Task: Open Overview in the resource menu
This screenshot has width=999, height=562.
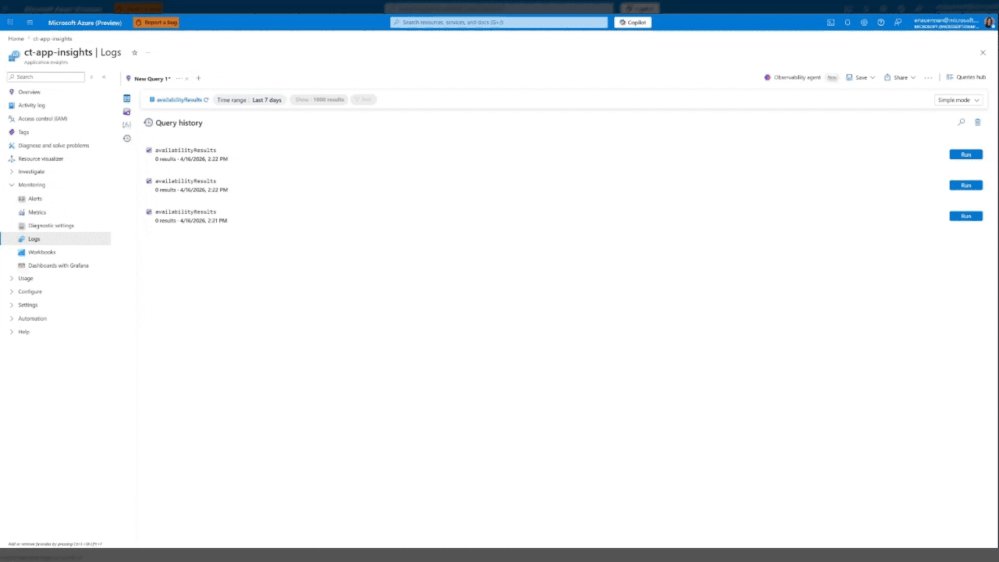Action: tap(29, 92)
